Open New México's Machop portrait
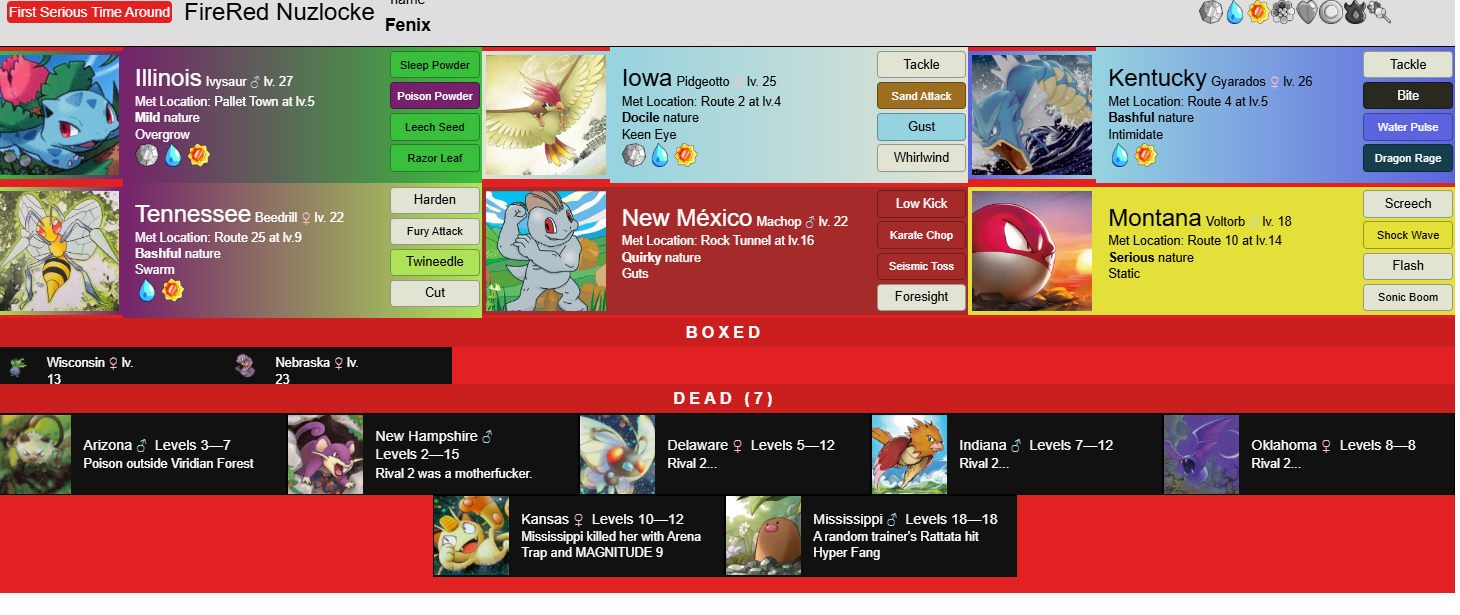This screenshot has width=1460, height=615. point(546,251)
